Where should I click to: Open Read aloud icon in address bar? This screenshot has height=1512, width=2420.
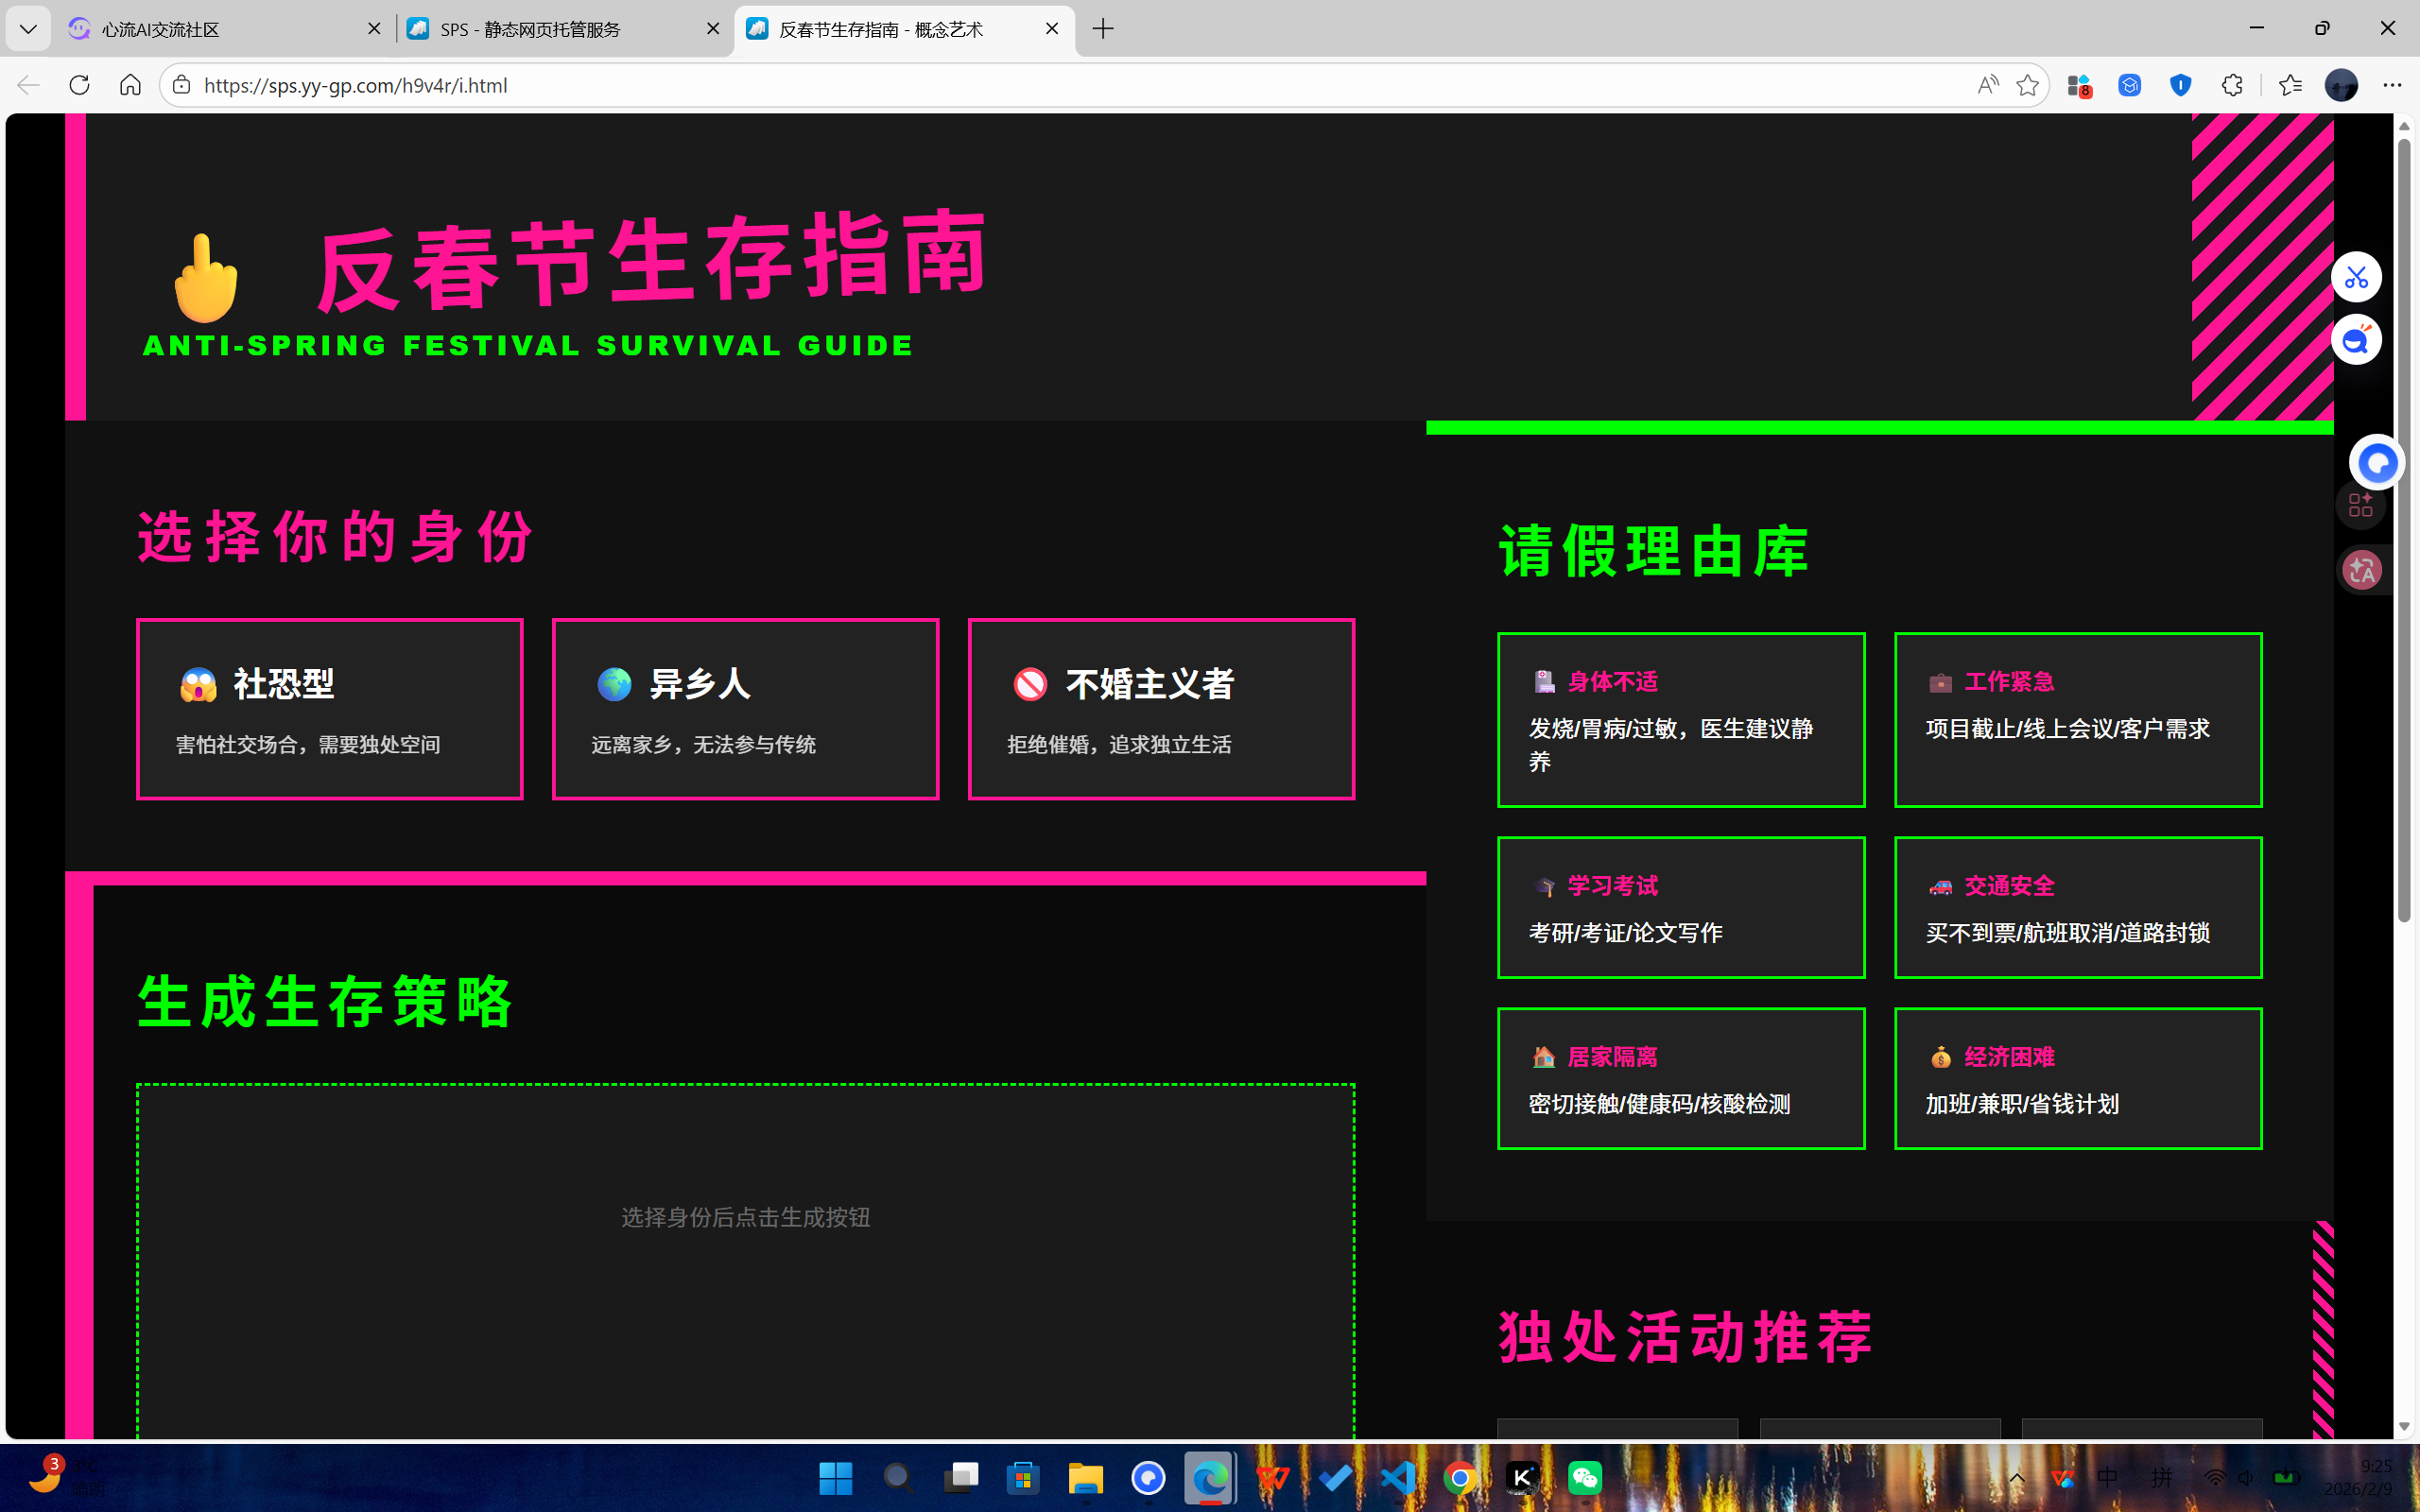(1987, 85)
